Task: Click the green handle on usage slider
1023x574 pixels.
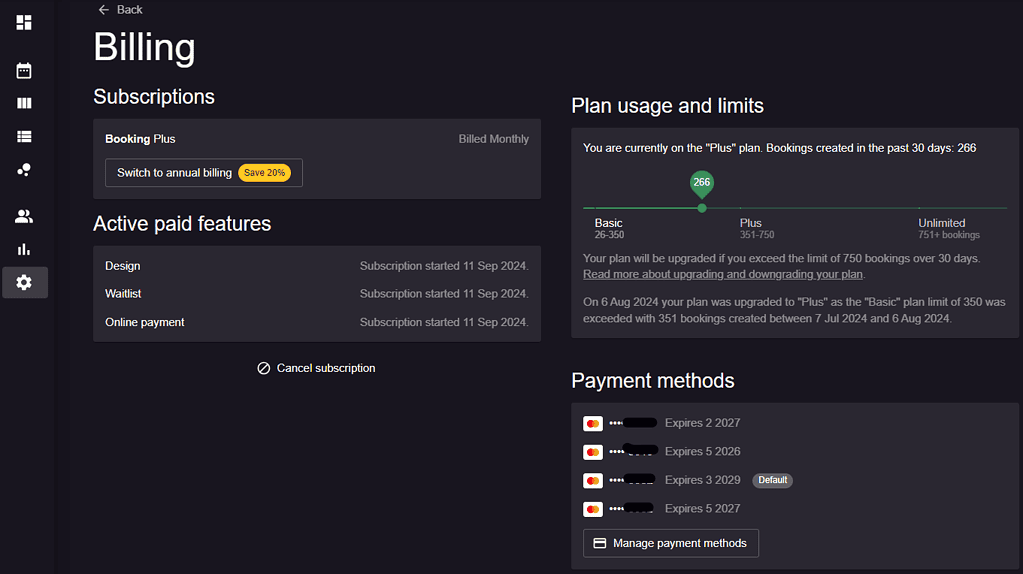Action: [x=702, y=208]
